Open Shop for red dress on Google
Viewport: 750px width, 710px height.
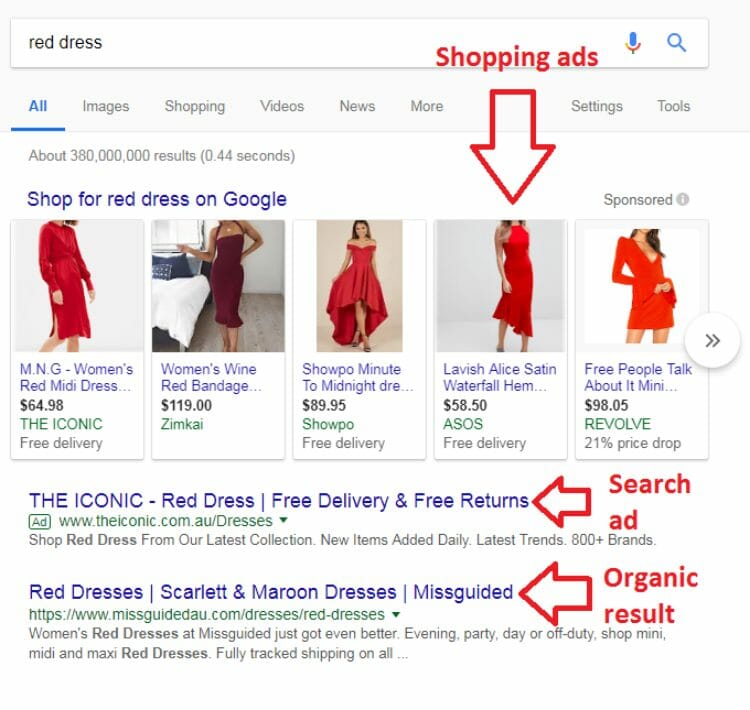pos(157,199)
